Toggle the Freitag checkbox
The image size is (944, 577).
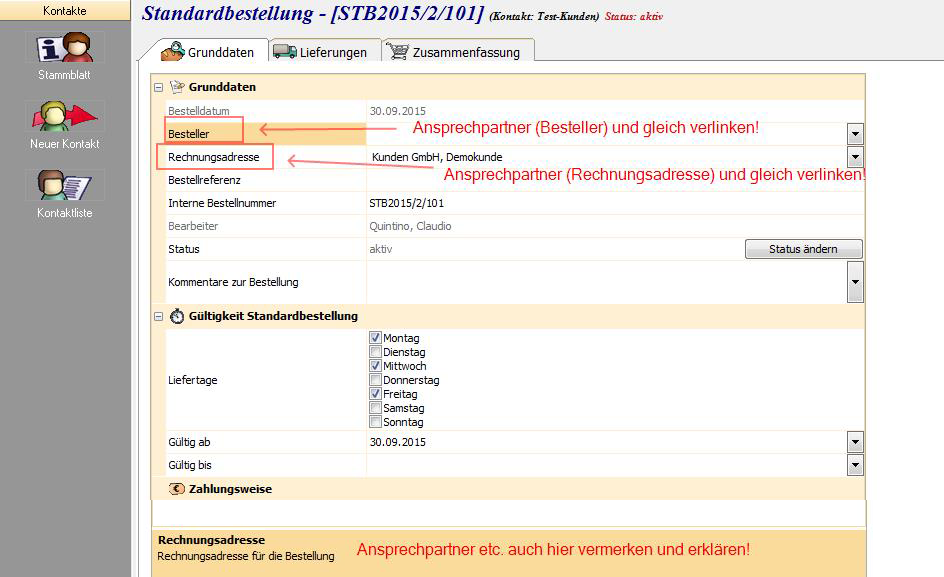tap(376, 394)
